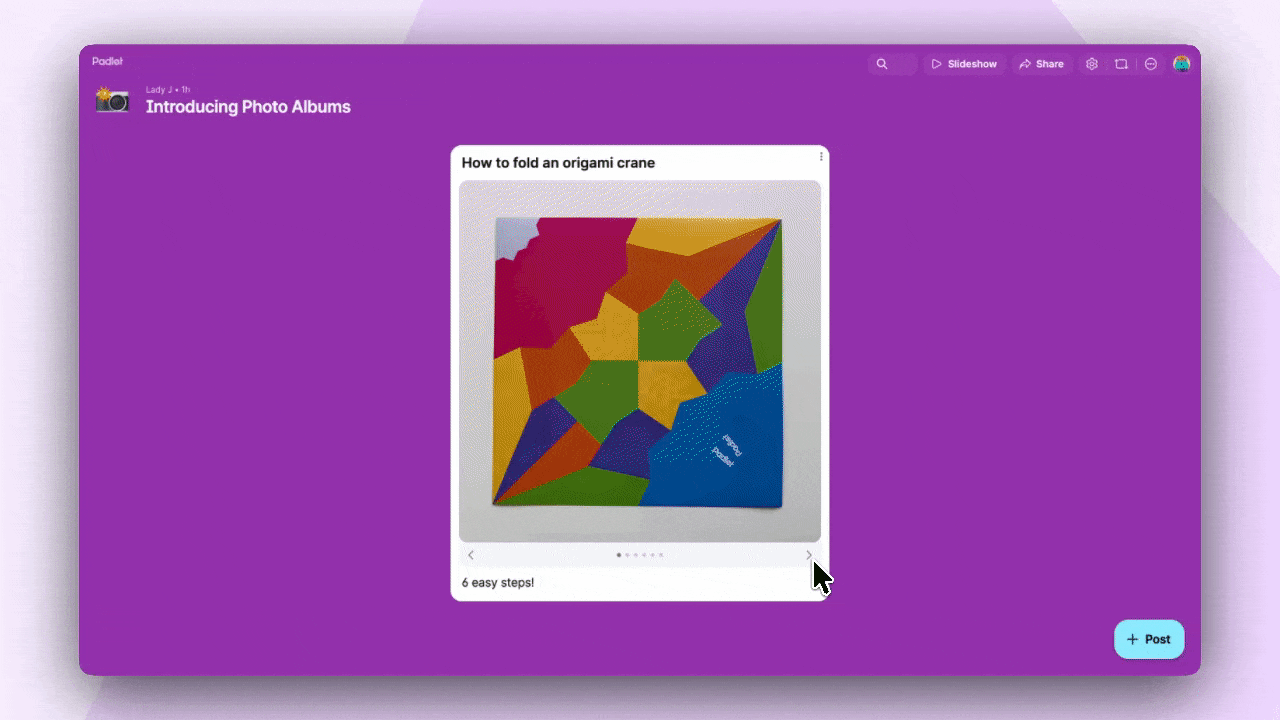Click the remake board icon
This screenshot has height=720, width=1280.
click(x=1121, y=63)
